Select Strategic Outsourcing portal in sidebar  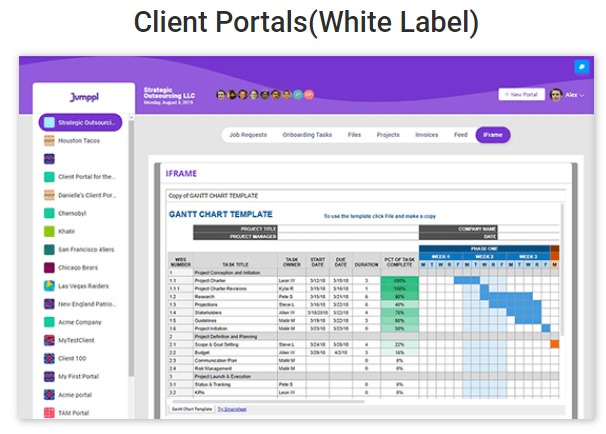80,123
